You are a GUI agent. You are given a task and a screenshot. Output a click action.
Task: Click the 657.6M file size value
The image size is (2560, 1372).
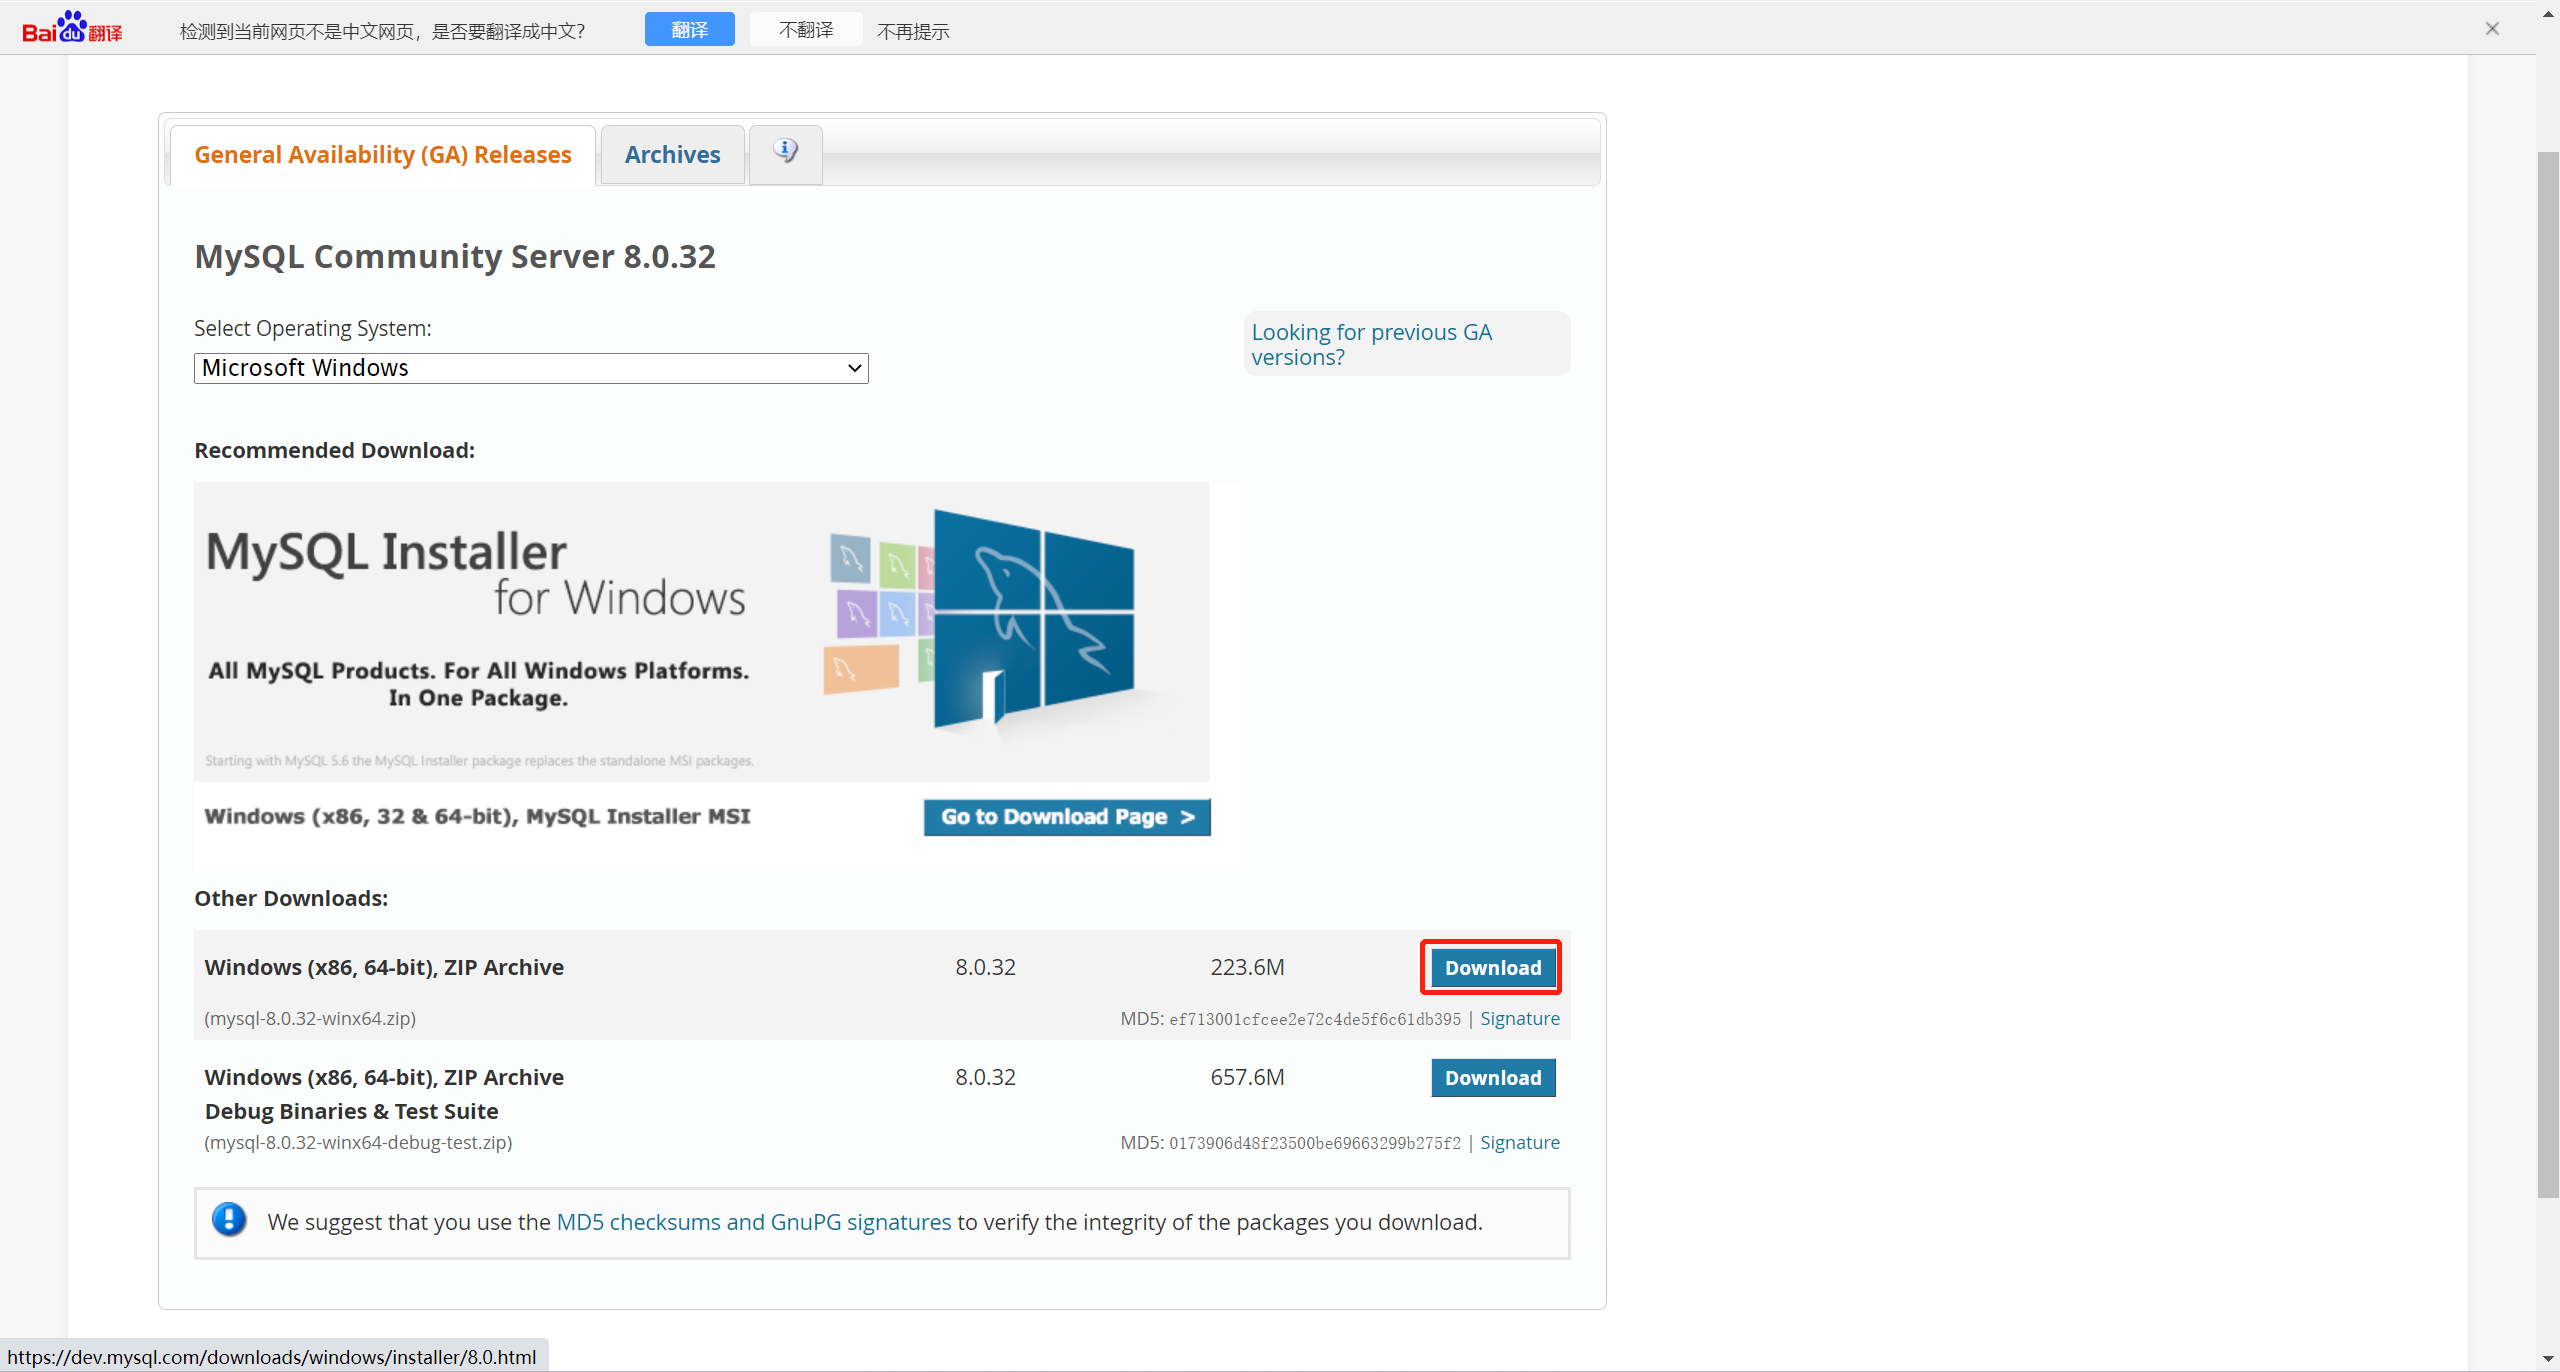tap(1247, 1077)
